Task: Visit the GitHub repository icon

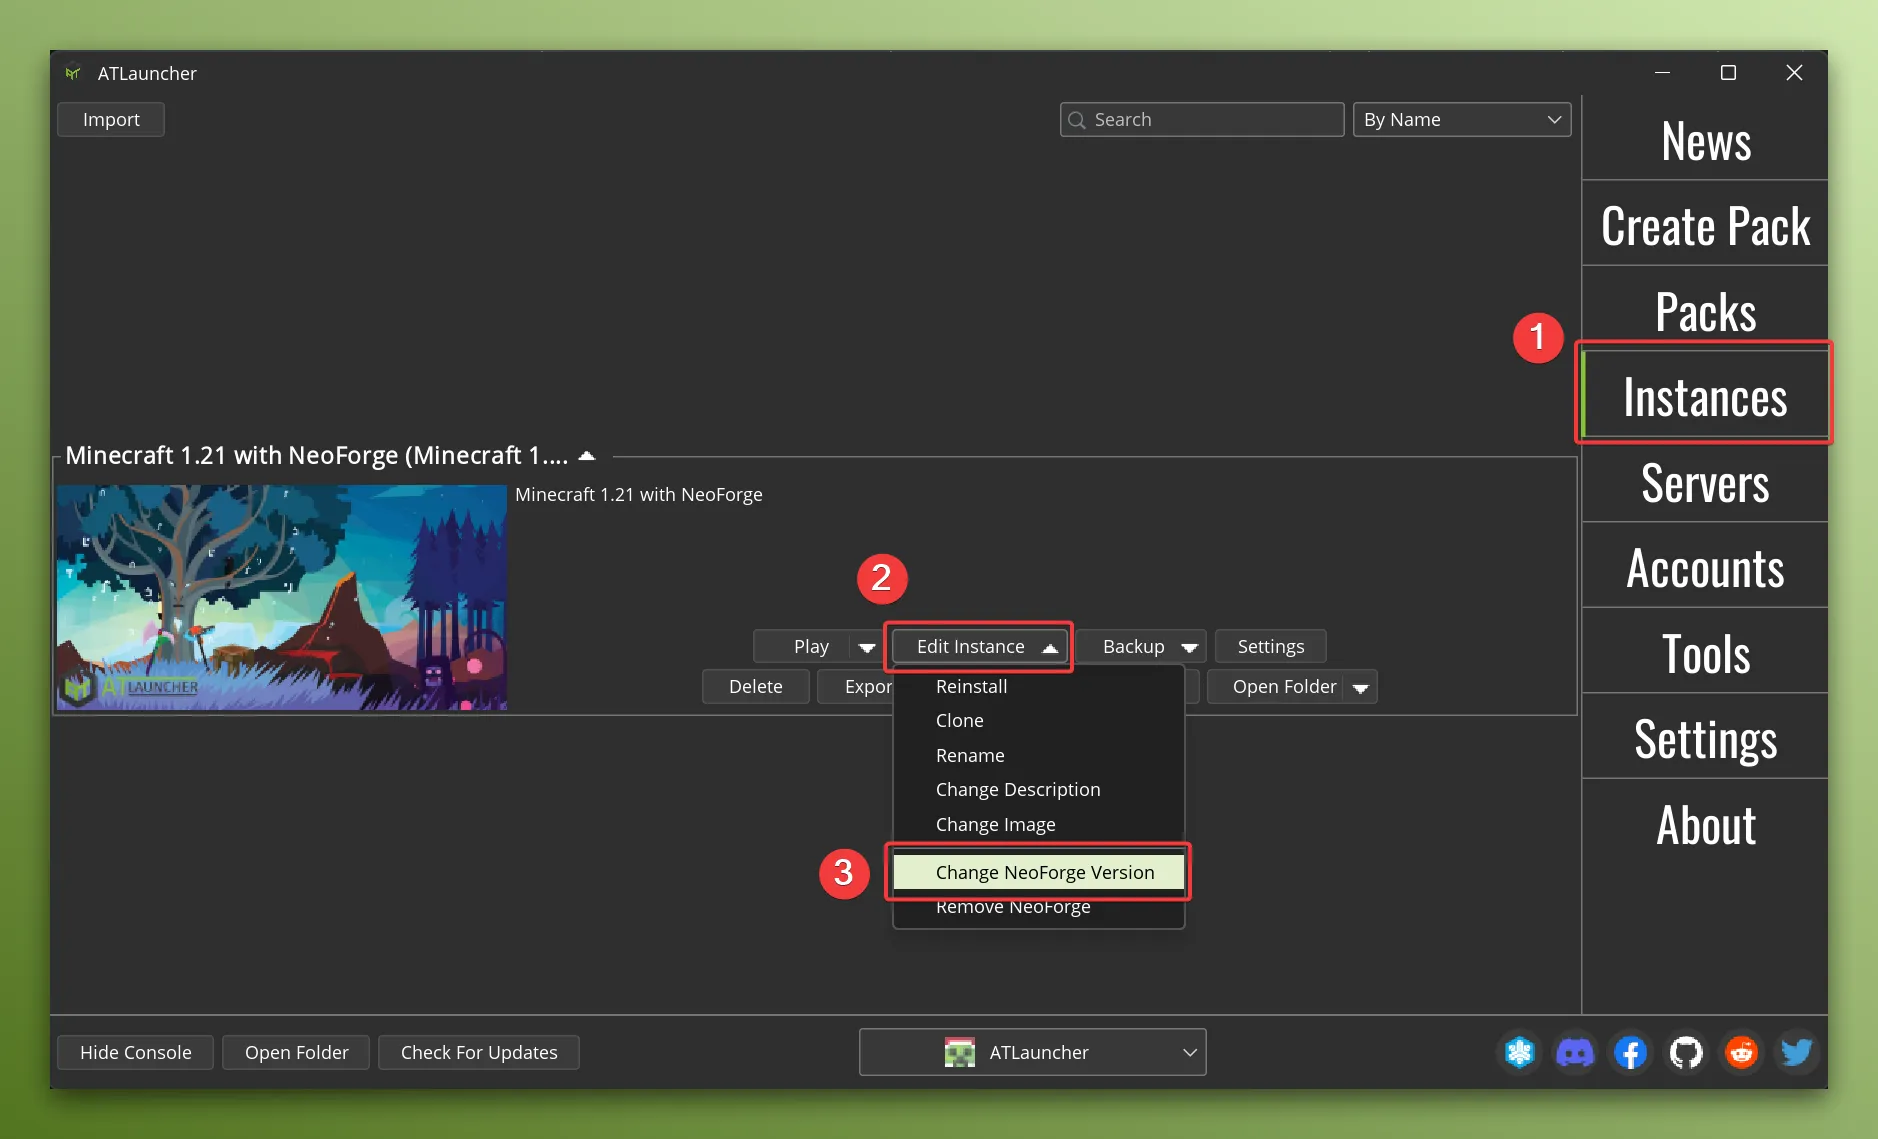Action: tap(1685, 1052)
